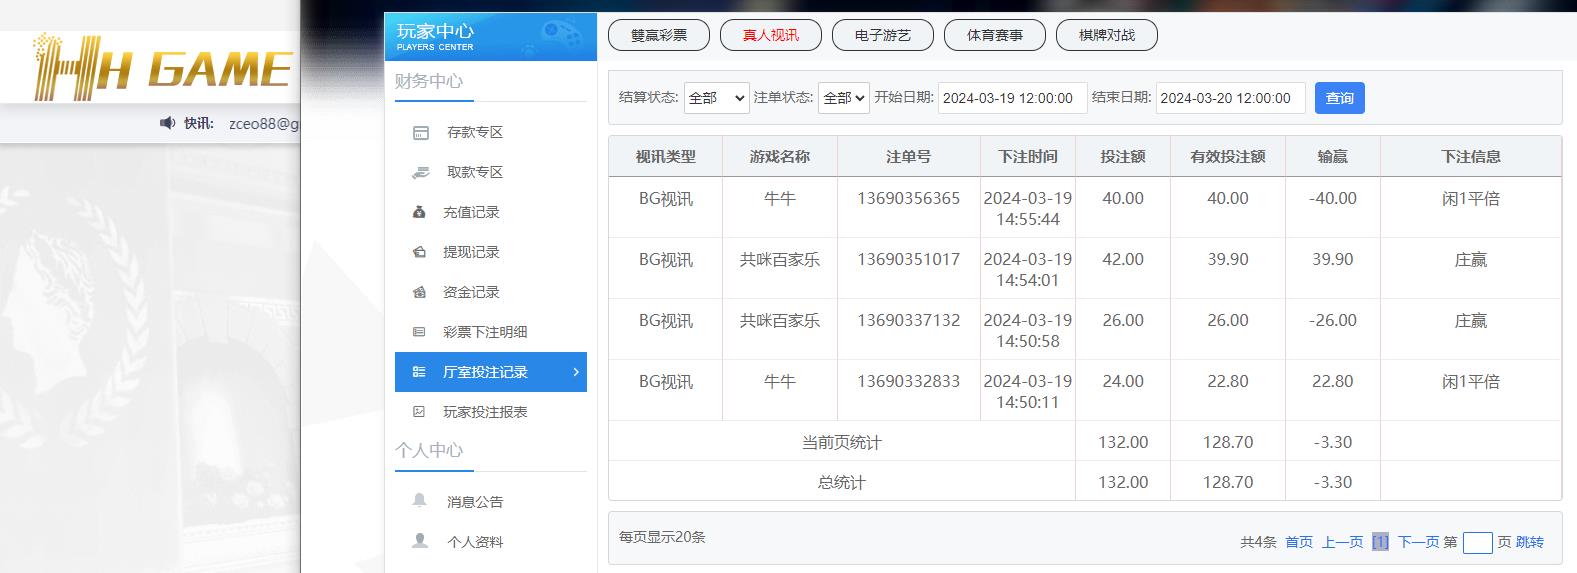
Task: Click the 个人资料 user icon
Action: [420, 541]
